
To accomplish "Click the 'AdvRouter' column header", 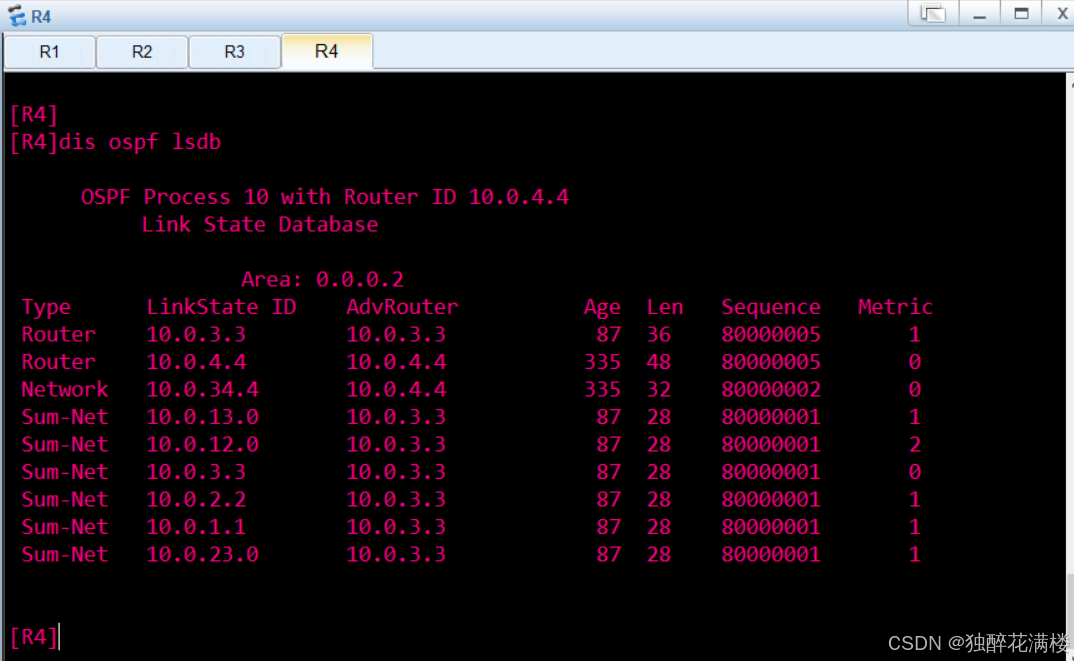I will pos(402,307).
